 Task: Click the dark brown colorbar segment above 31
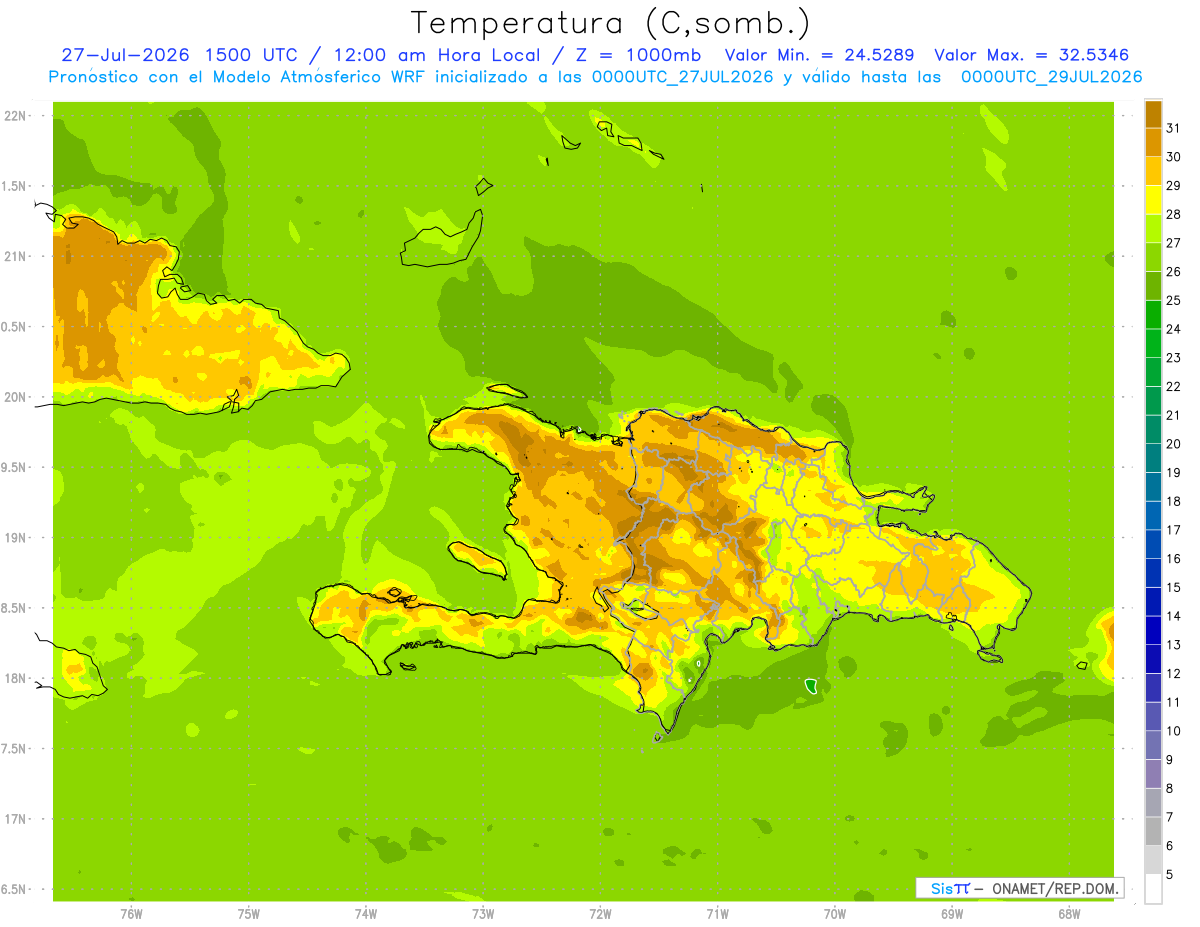(1153, 114)
